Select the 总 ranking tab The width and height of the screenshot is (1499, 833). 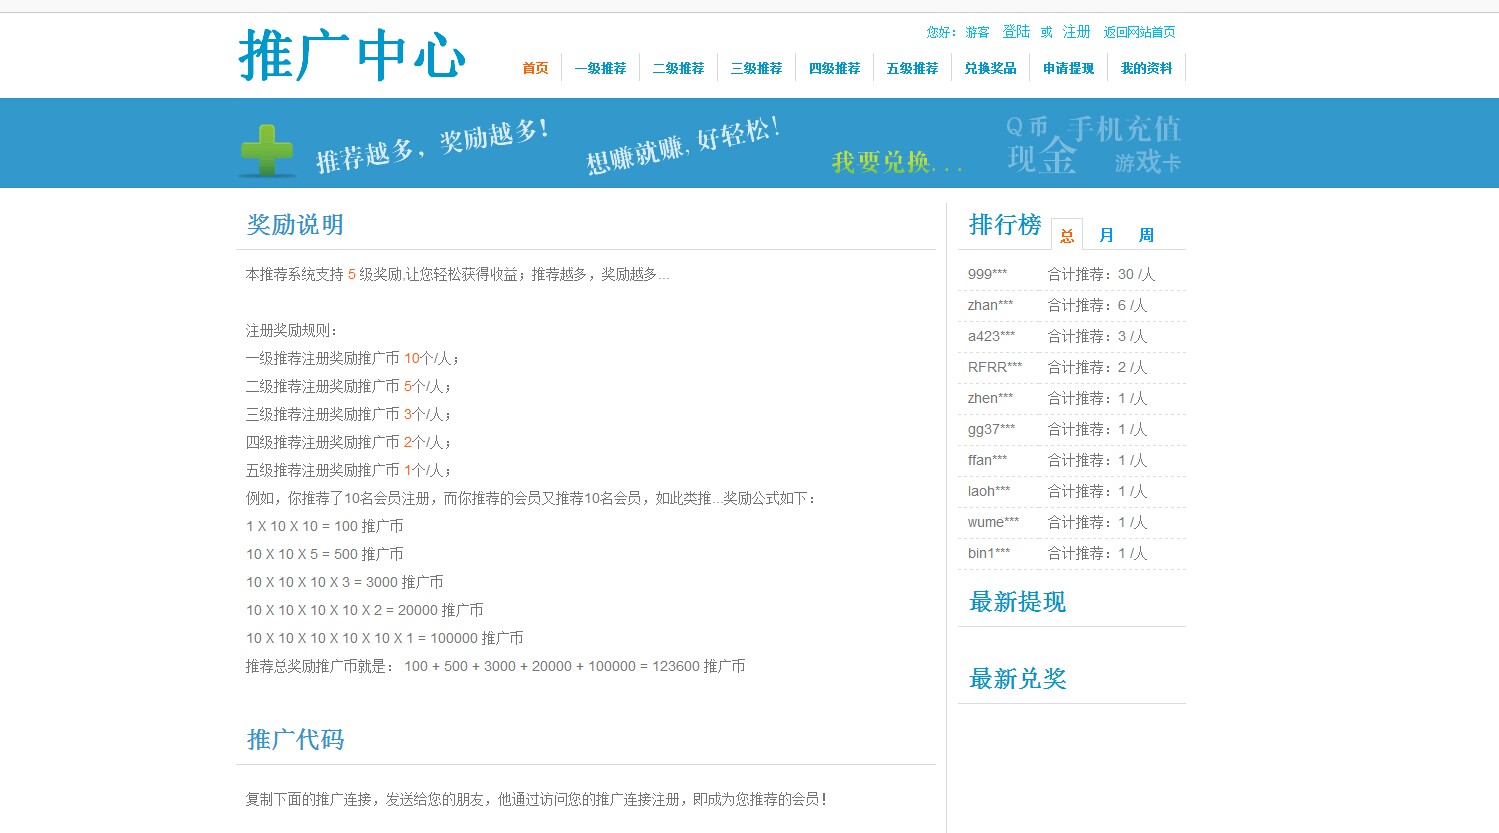coord(1066,232)
